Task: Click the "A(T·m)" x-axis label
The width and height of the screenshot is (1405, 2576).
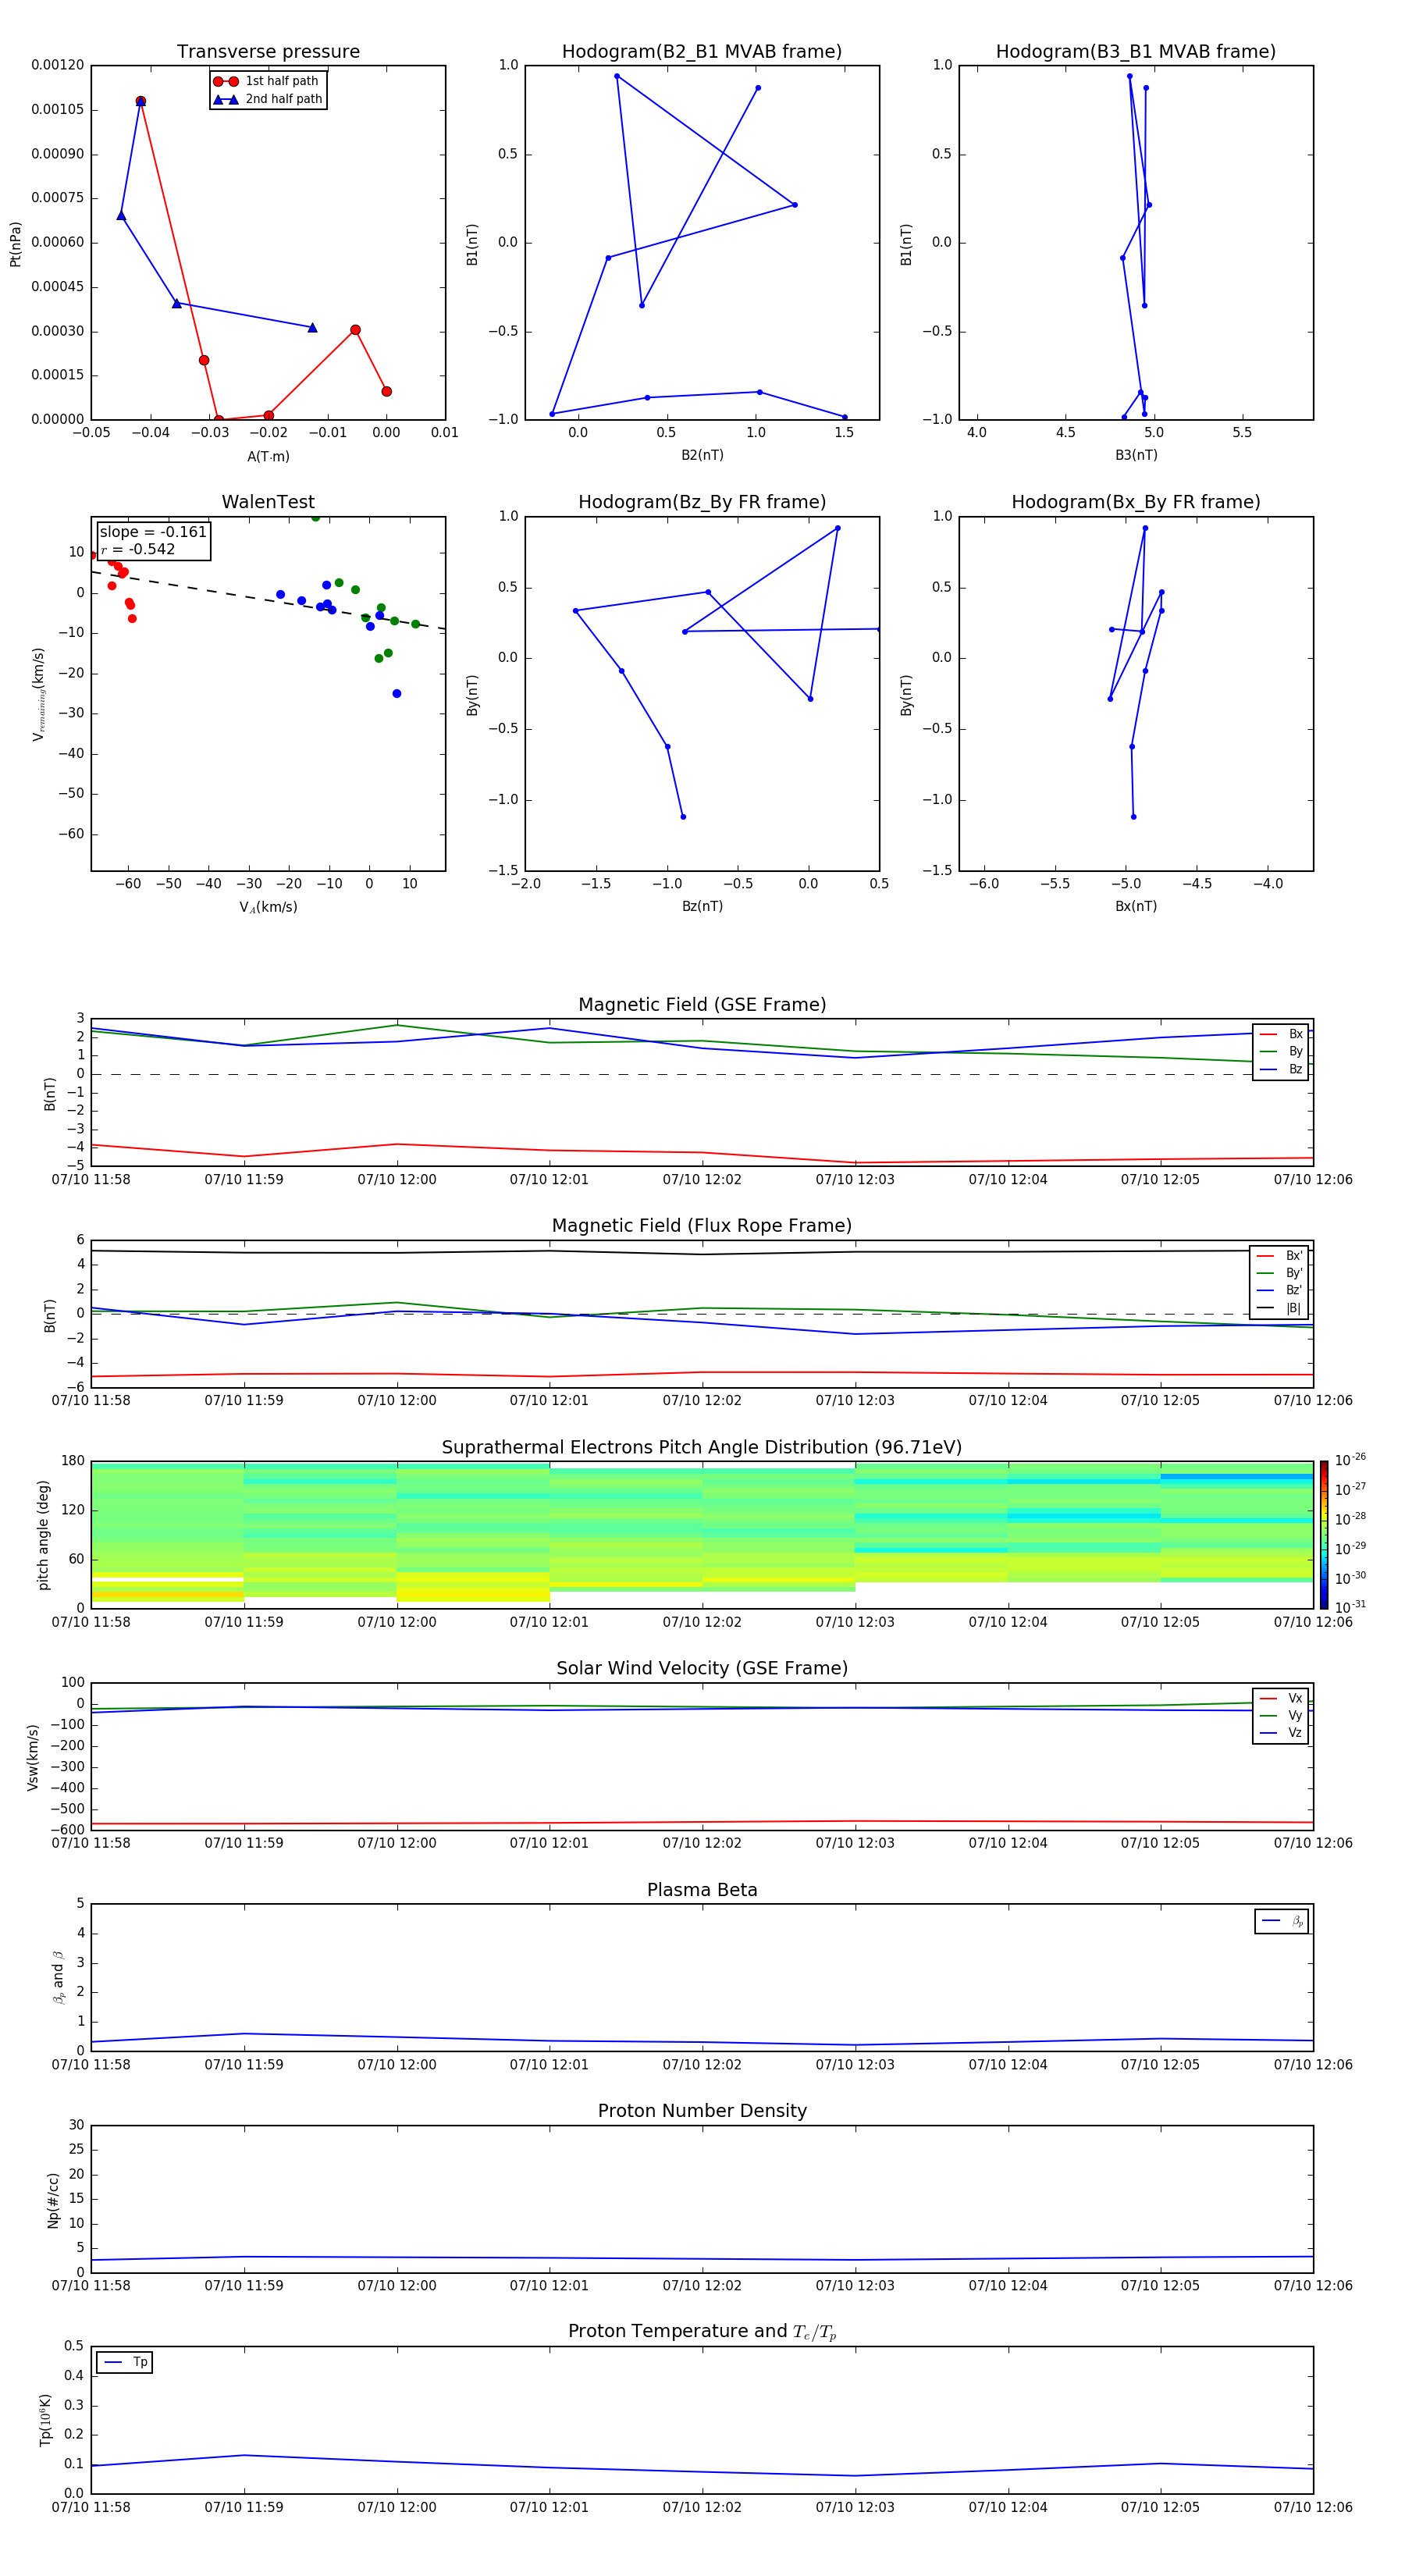Action: tap(268, 456)
